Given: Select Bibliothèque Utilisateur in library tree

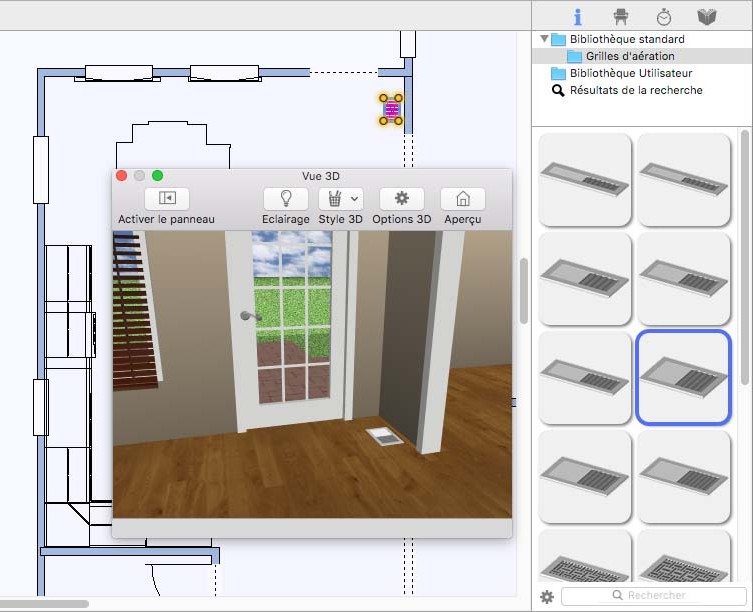Looking at the screenshot, I should coord(630,73).
